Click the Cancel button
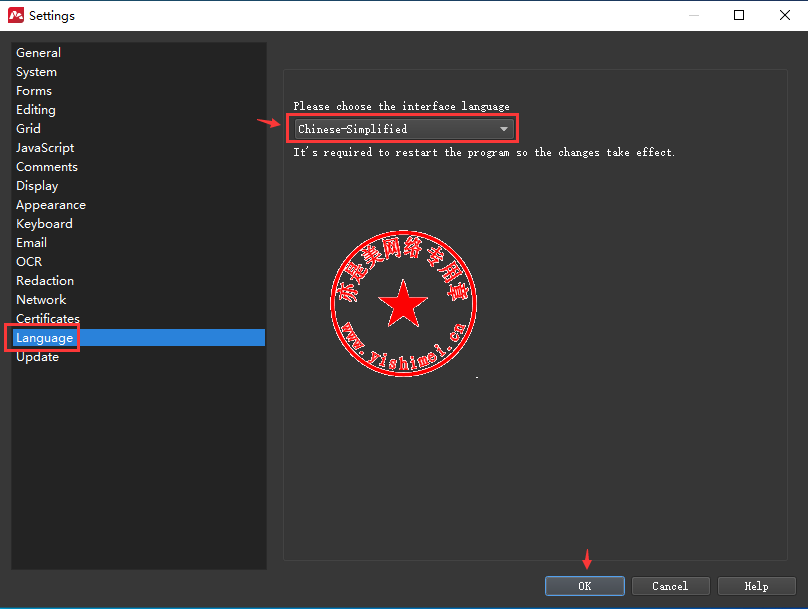 tap(670, 586)
